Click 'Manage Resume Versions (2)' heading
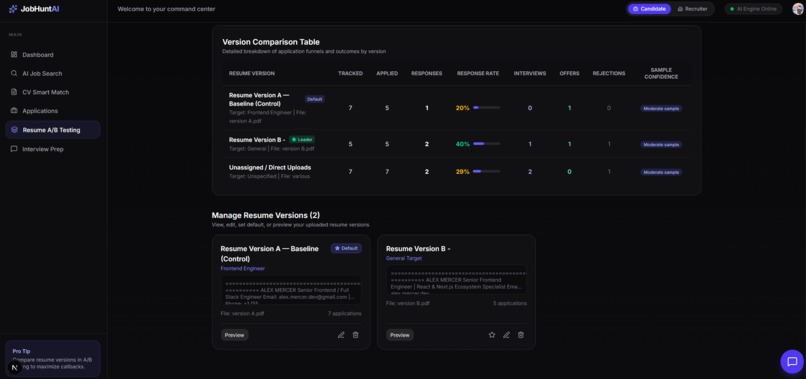This screenshot has height=379, width=806. tap(266, 215)
